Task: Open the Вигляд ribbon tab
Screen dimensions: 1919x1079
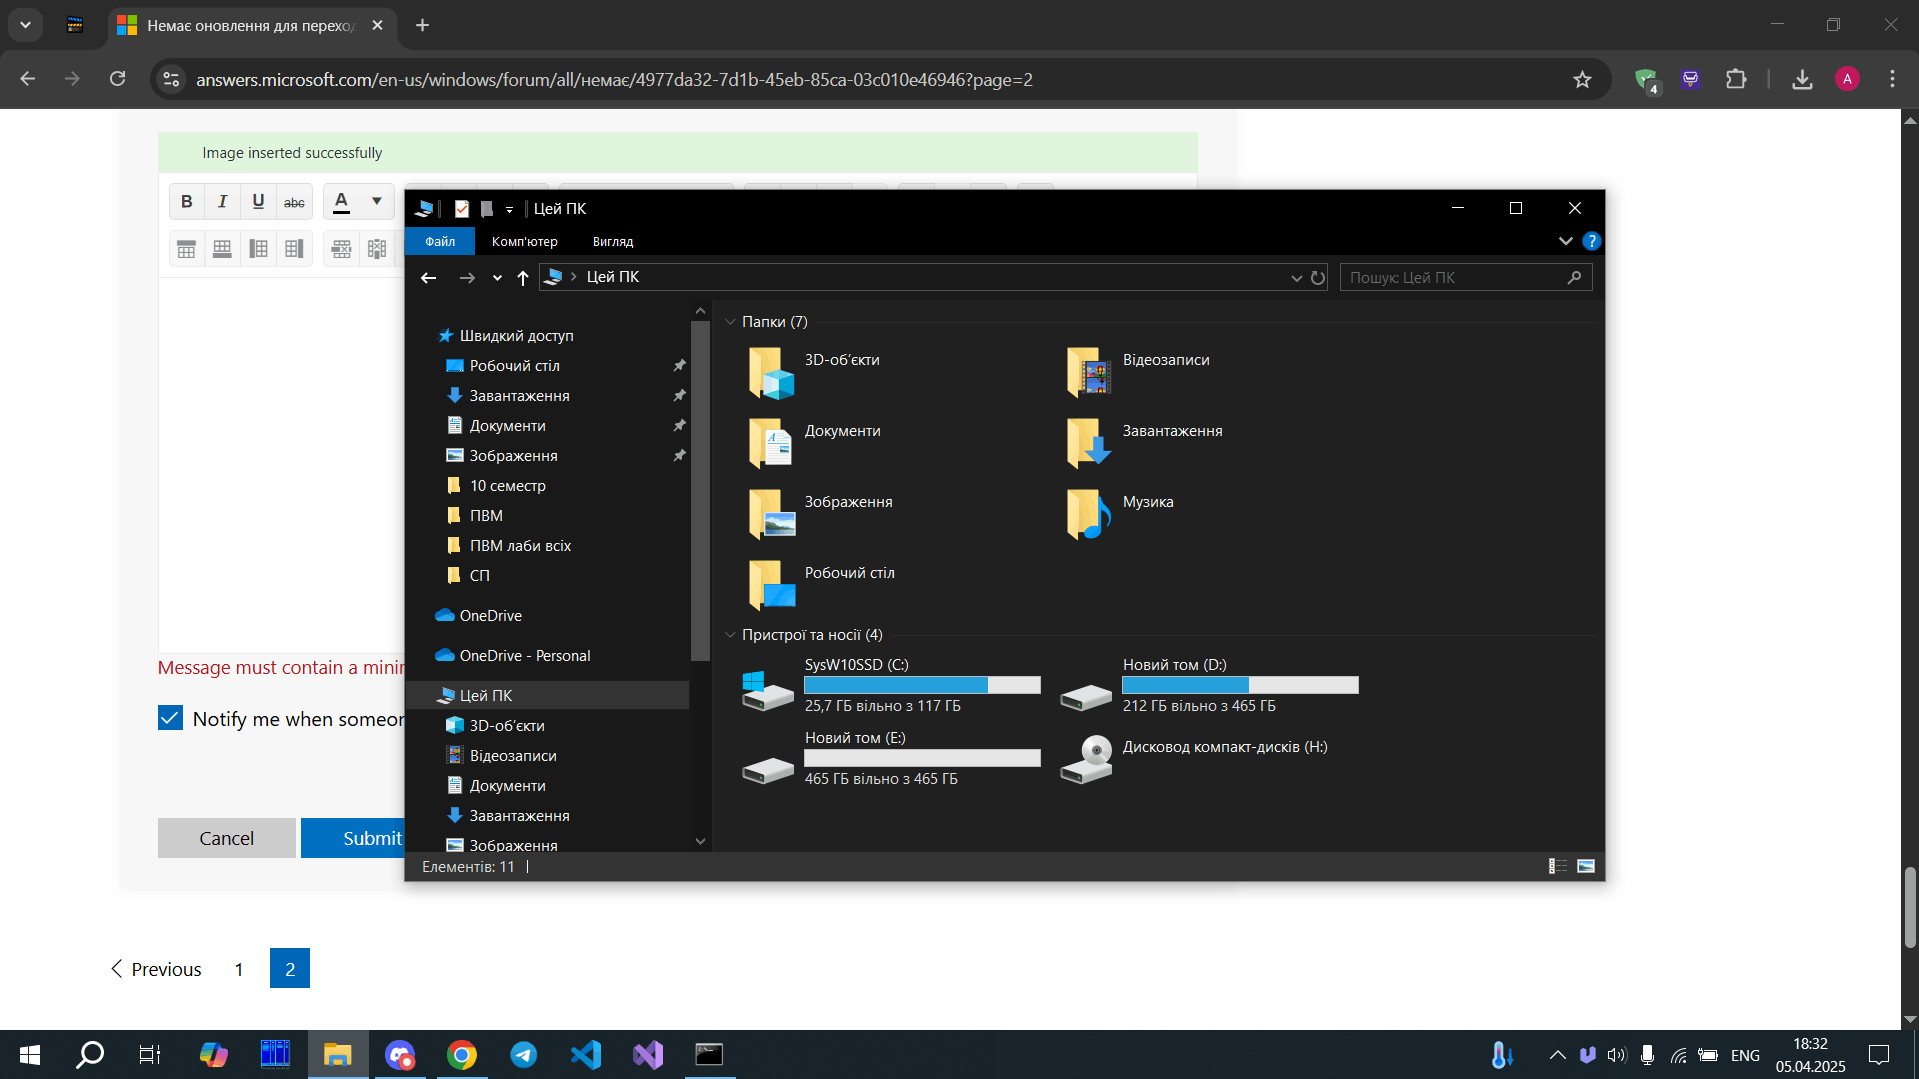Action: [x=613, y=241]
